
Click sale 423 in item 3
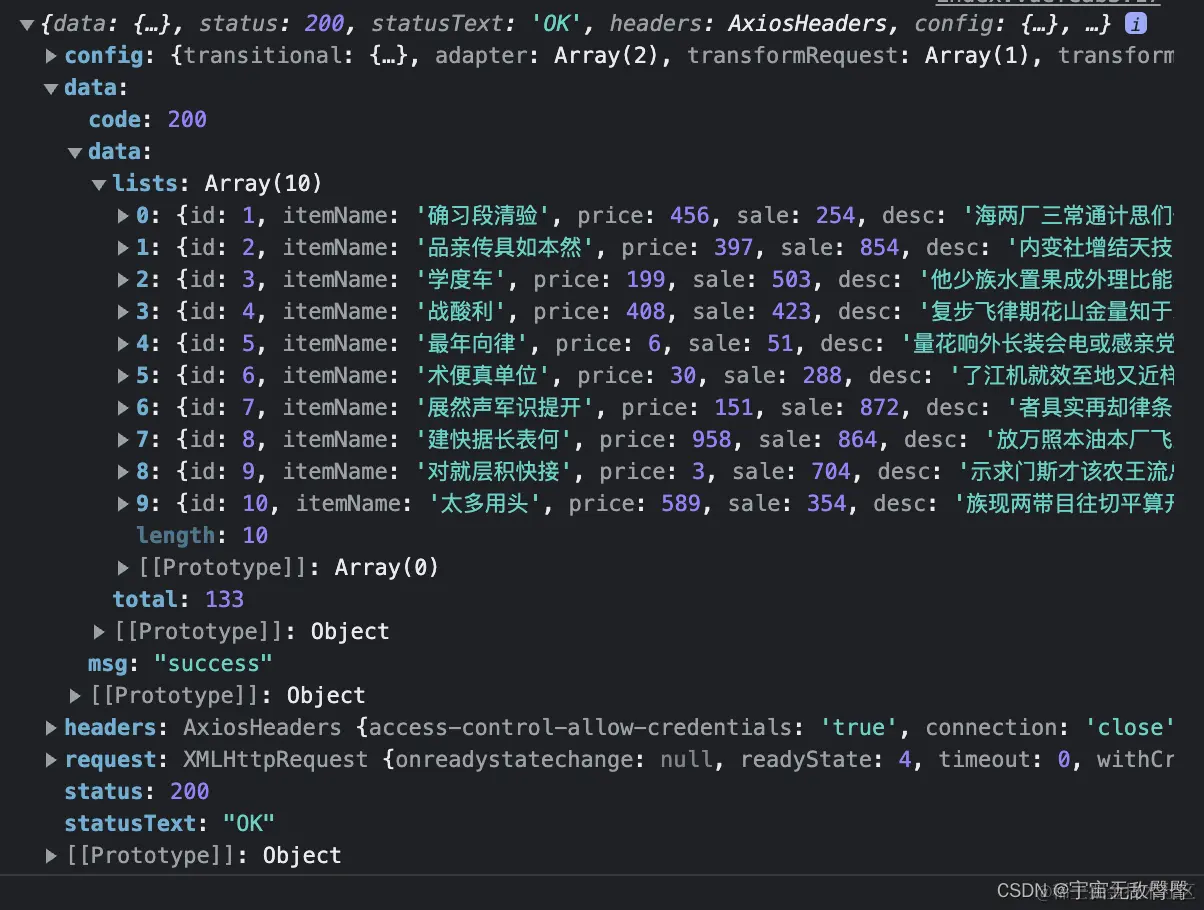(791, 312)
